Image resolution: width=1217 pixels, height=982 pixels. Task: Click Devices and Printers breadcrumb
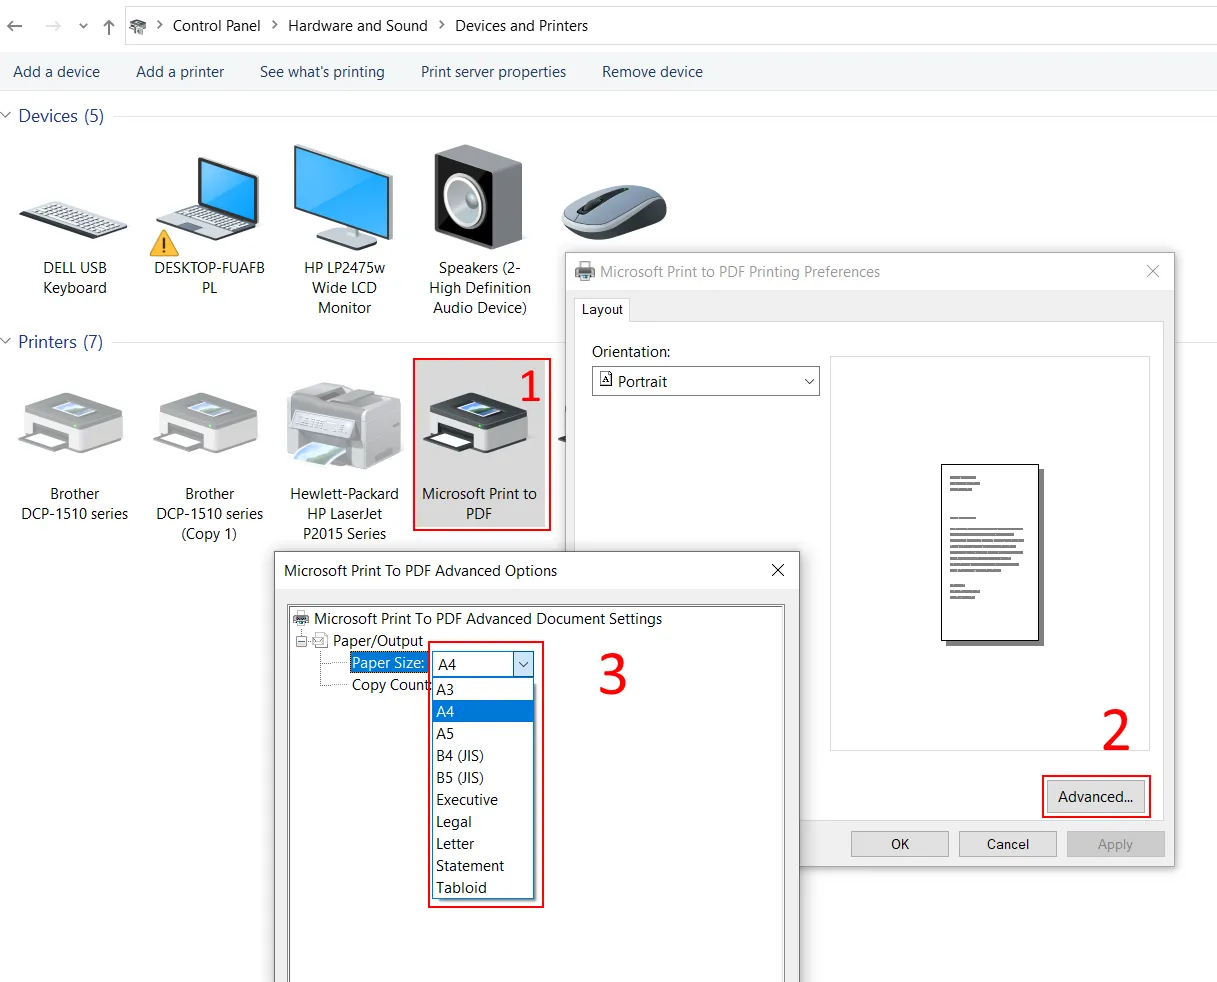tap(521, 26)
